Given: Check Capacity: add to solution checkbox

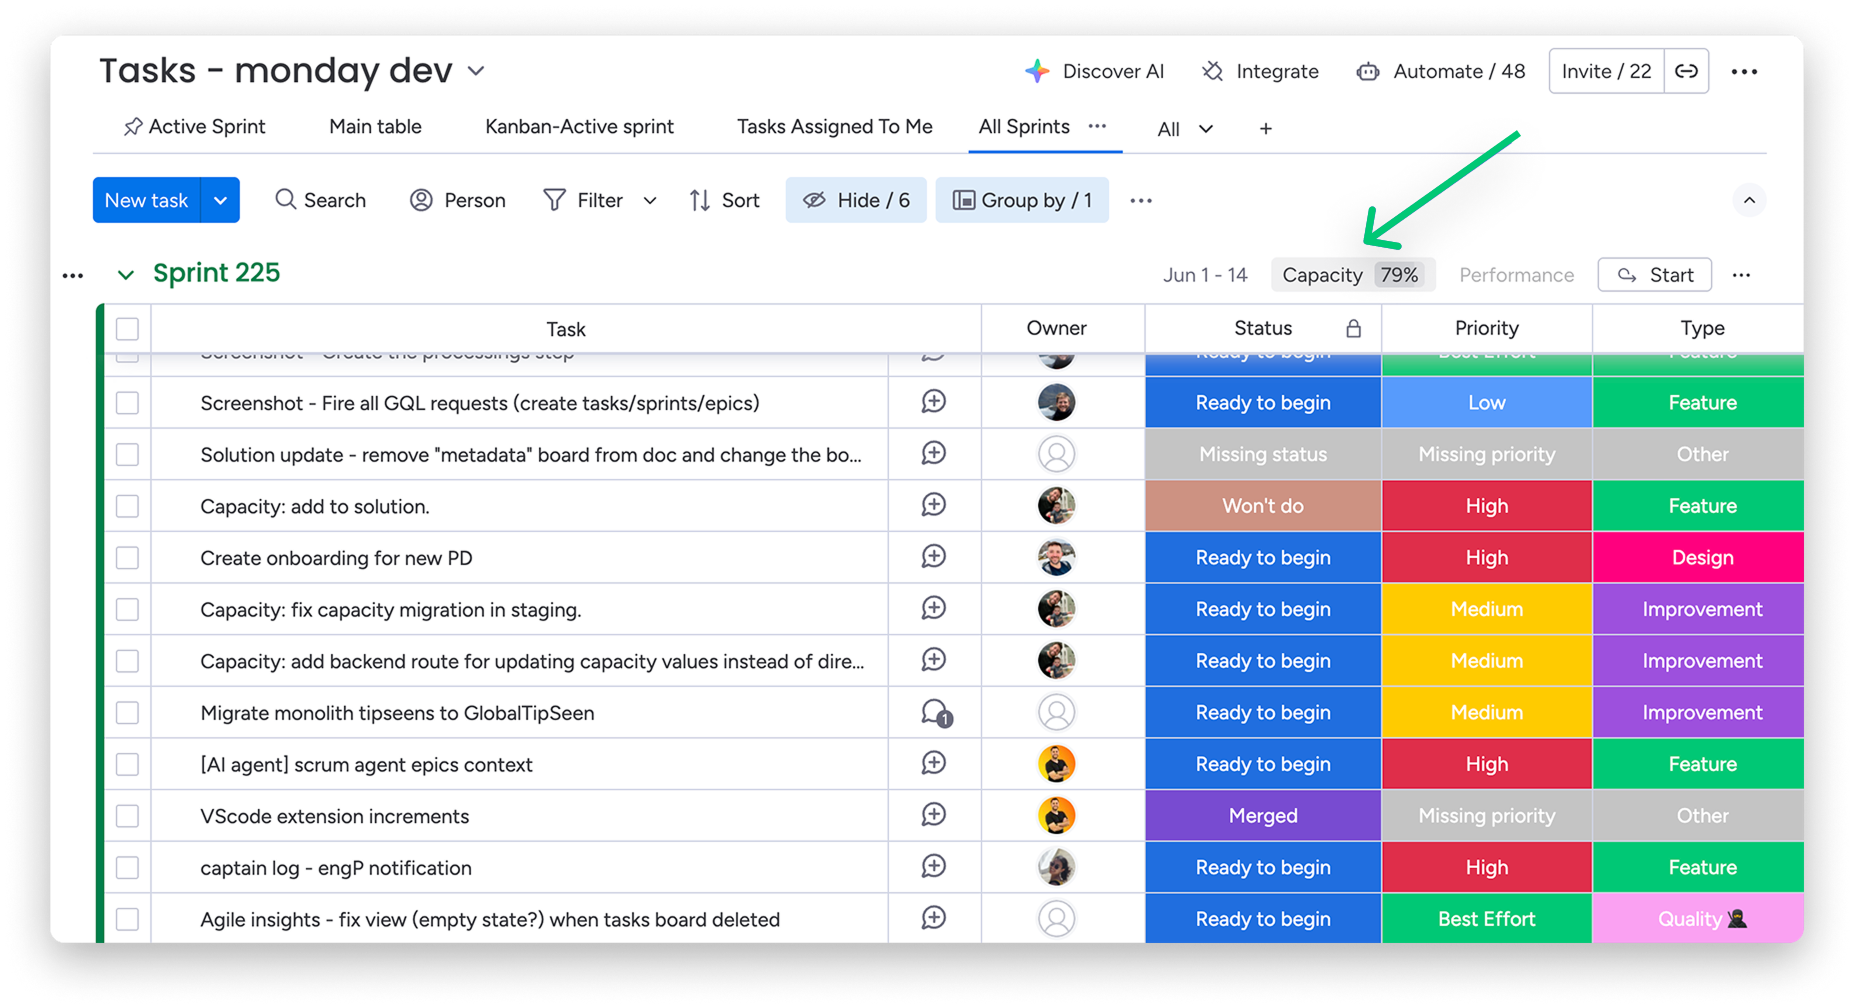Looking at the screenshot, I should click(x=127, y=506).
